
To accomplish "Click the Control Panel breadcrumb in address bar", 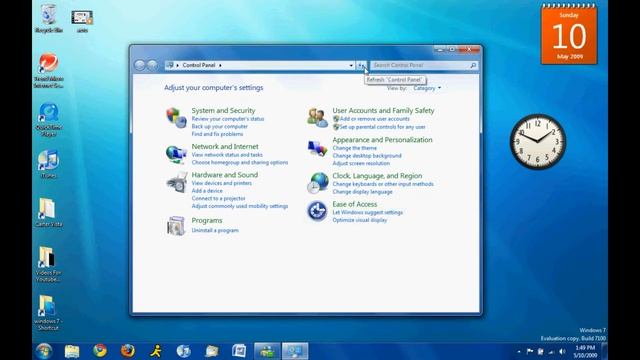I will (x=199, y=65).
